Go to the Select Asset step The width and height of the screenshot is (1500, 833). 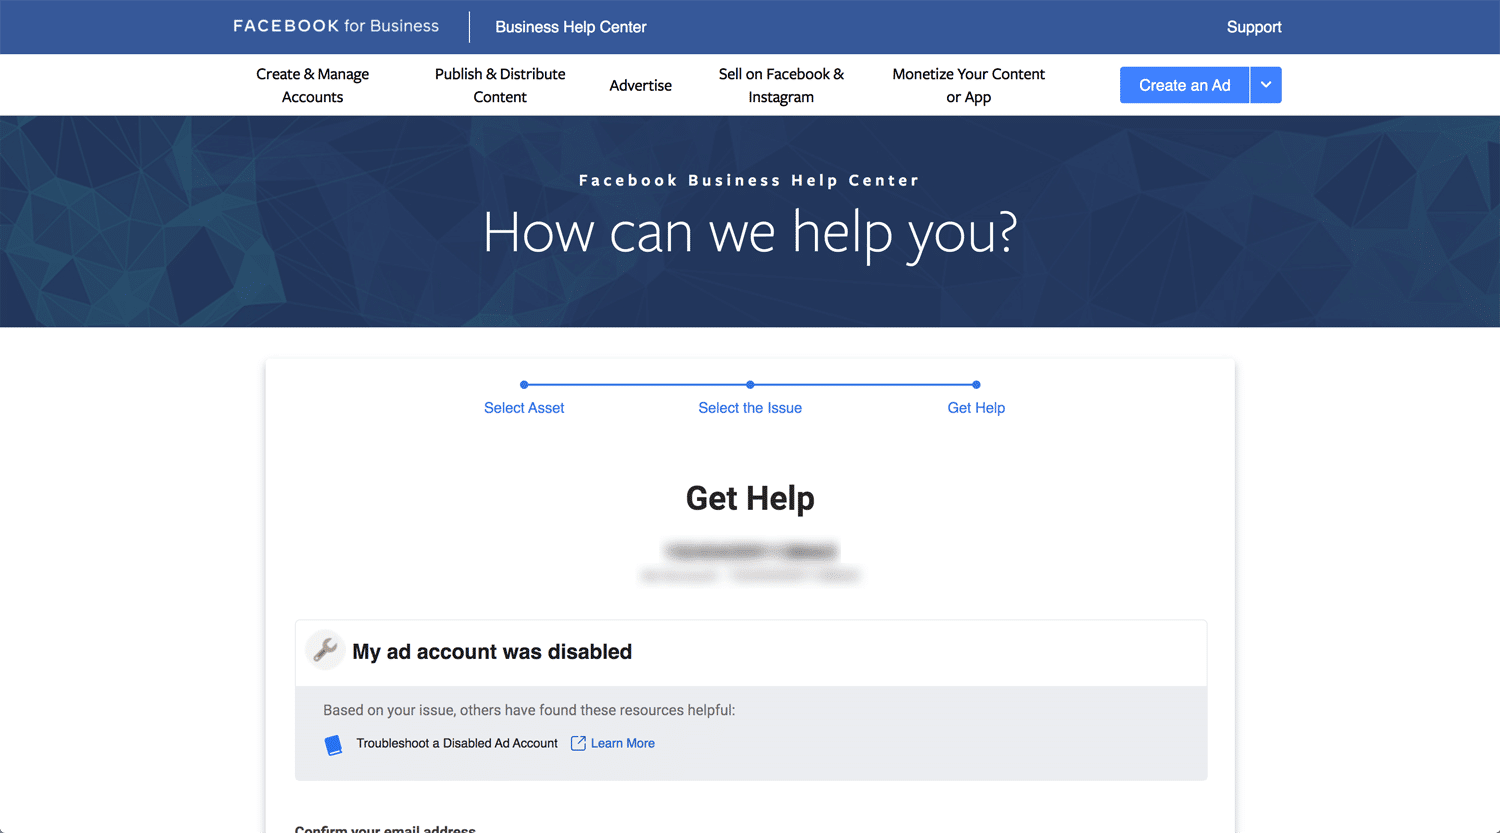point(524,408)
